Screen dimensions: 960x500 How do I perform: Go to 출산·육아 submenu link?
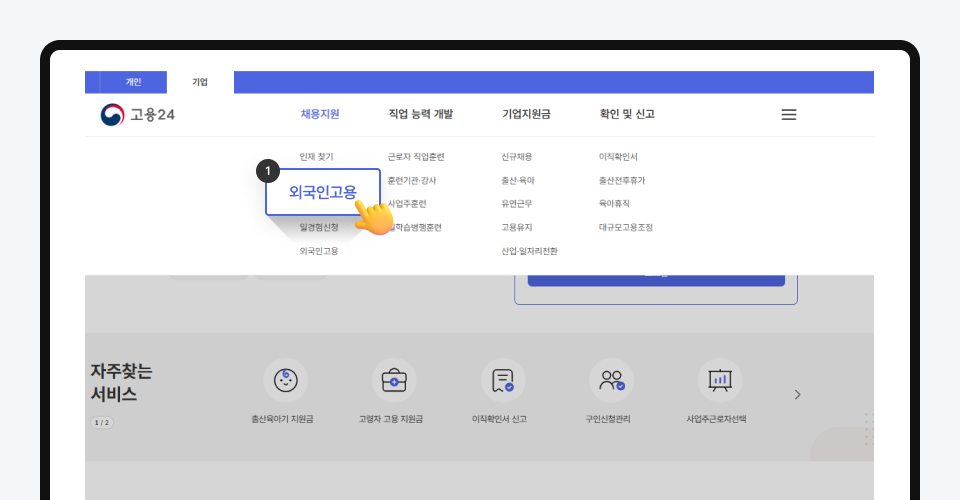[518, 181]
